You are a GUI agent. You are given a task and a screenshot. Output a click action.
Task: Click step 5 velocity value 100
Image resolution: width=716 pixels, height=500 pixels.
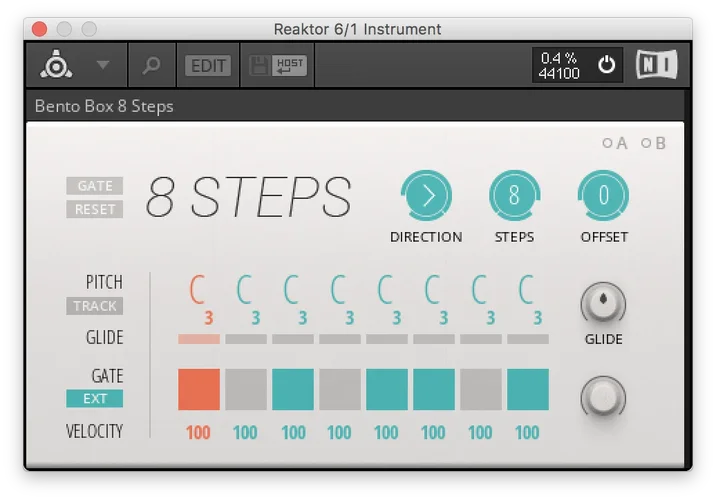[386, 432]
